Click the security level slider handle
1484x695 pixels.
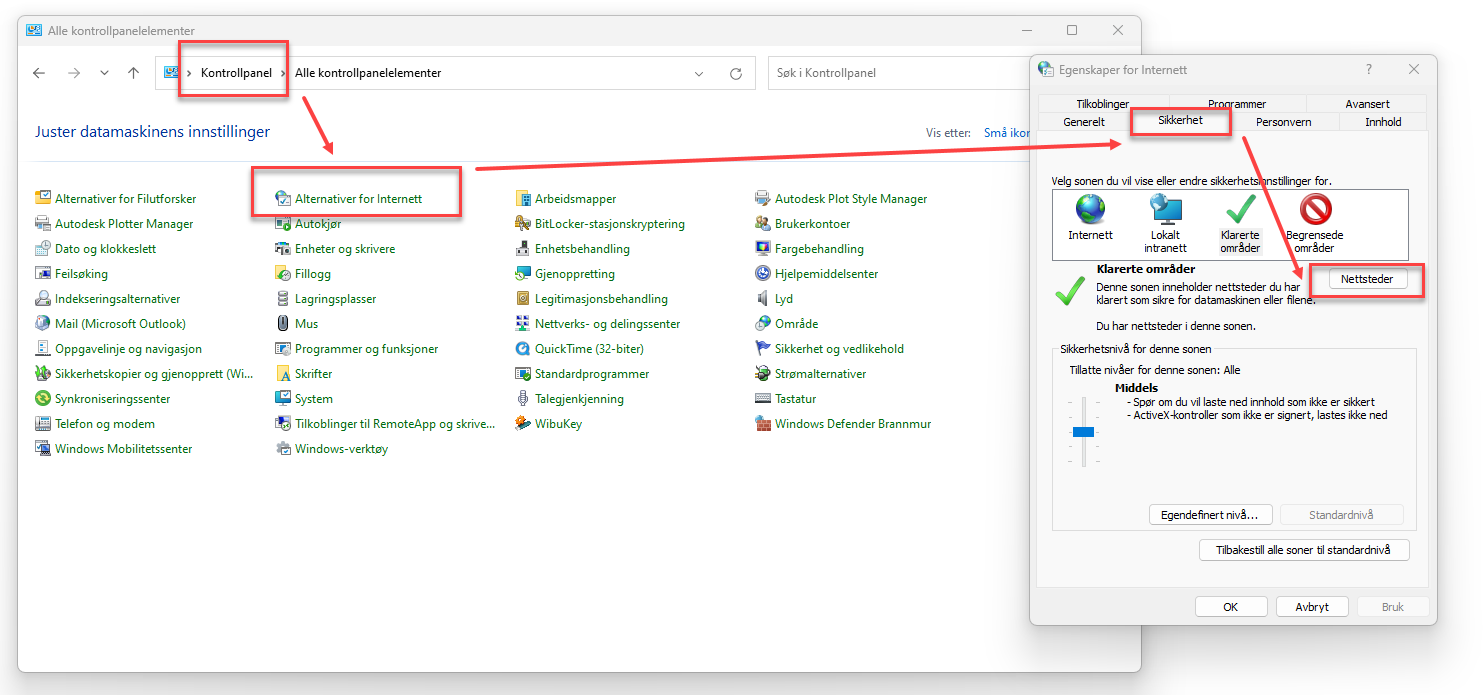[1083, 432]
